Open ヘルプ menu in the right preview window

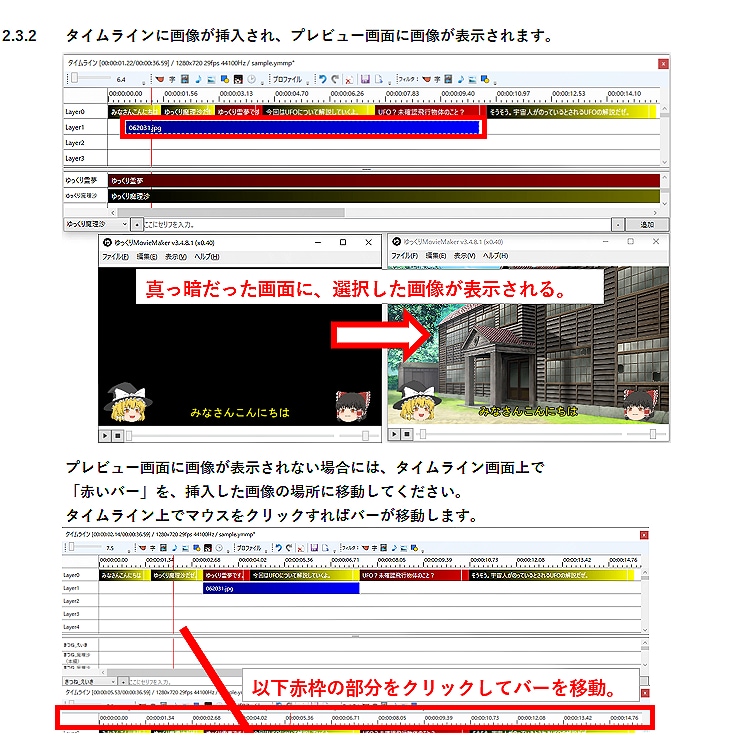(495, 256)
